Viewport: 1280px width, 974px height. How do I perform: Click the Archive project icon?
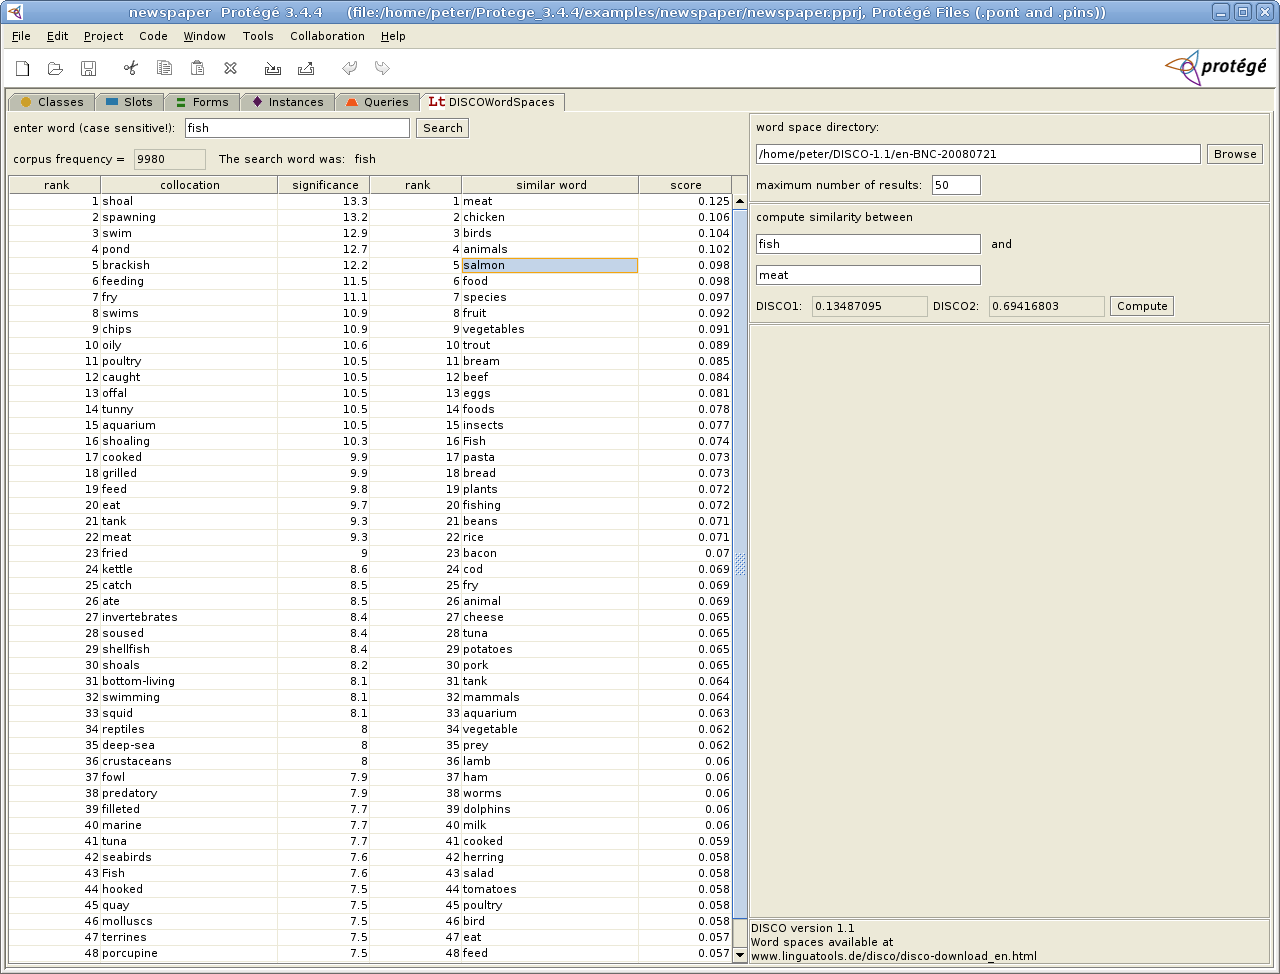[273, 68]
